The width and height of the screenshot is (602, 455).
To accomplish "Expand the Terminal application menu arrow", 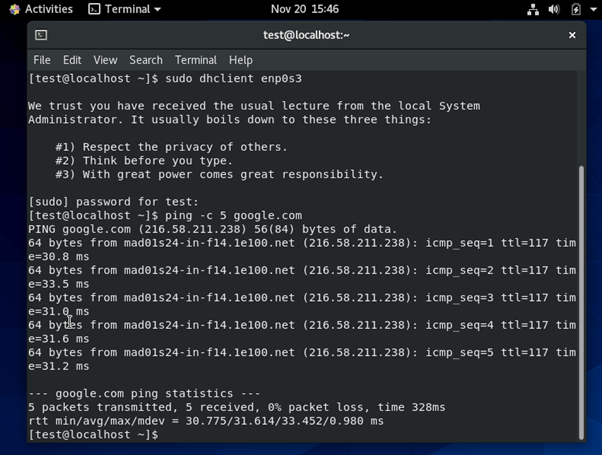I will click(157, 10).
